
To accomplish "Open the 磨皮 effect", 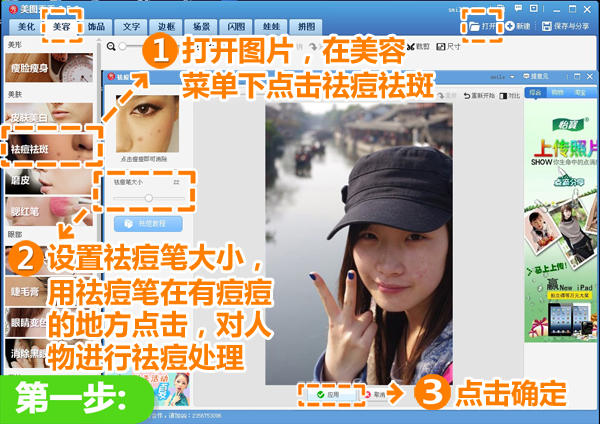I will (x=49, y=180).
